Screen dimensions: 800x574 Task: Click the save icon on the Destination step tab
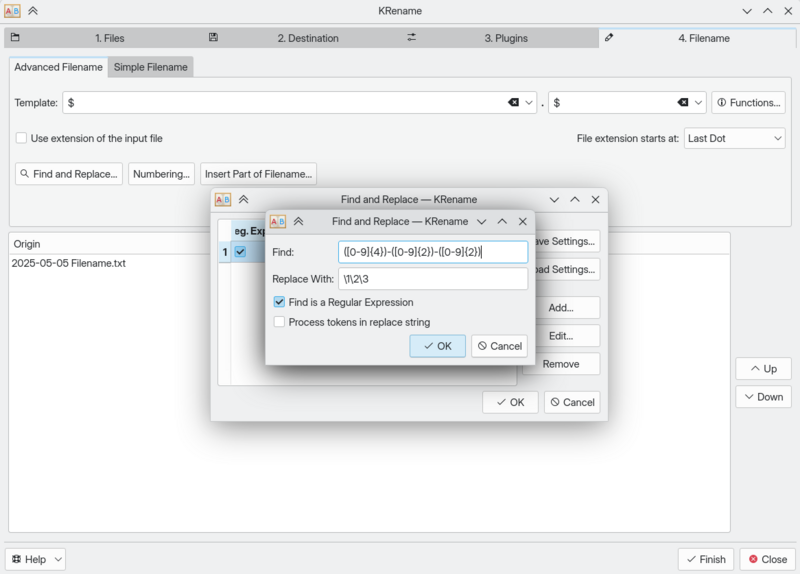tap(213, 37)
